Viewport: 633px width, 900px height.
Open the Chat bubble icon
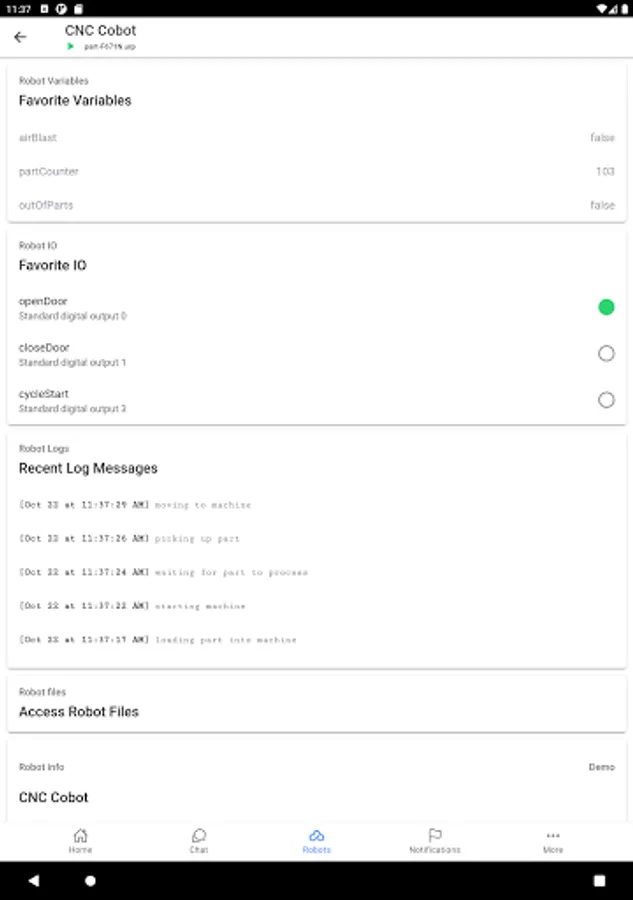[x=199, y=835]
